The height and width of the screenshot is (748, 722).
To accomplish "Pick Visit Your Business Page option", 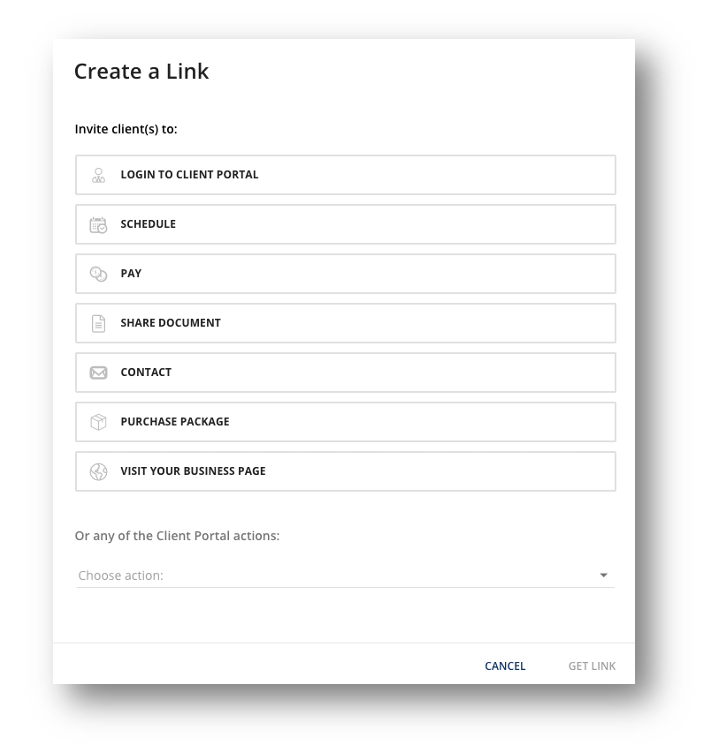I will point(345,471).
